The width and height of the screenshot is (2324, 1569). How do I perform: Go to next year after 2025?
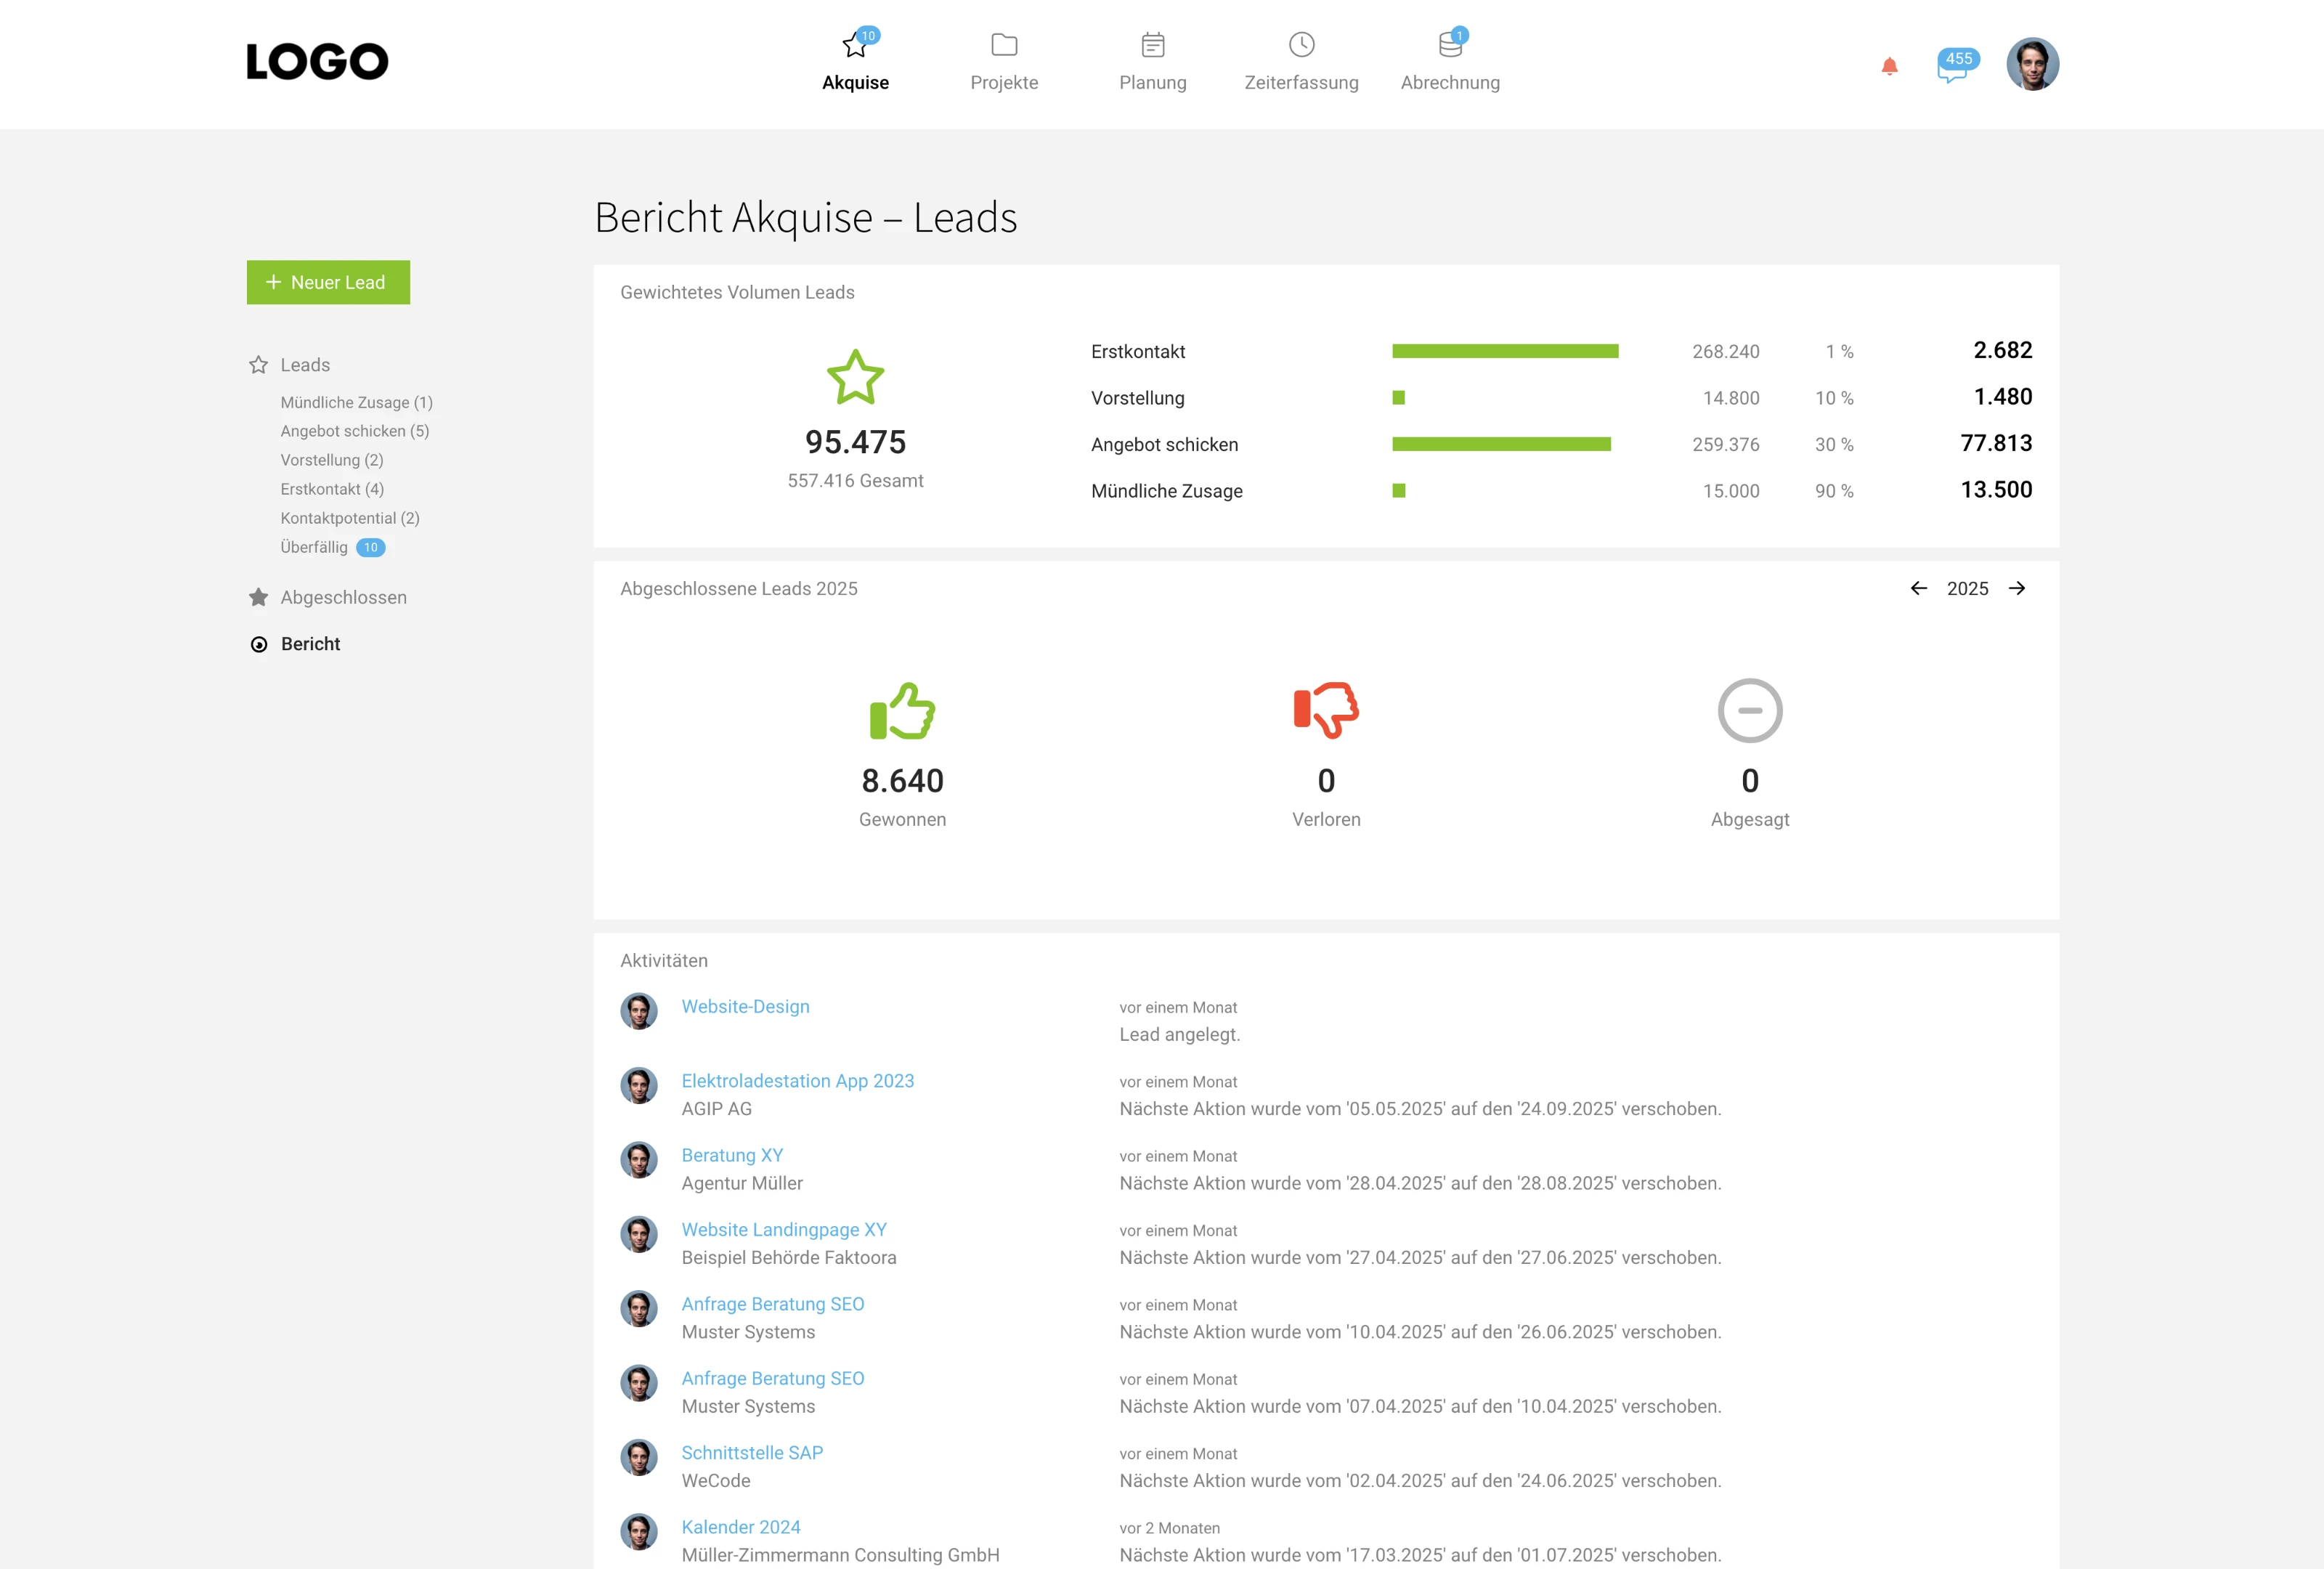pos(2016,588)
